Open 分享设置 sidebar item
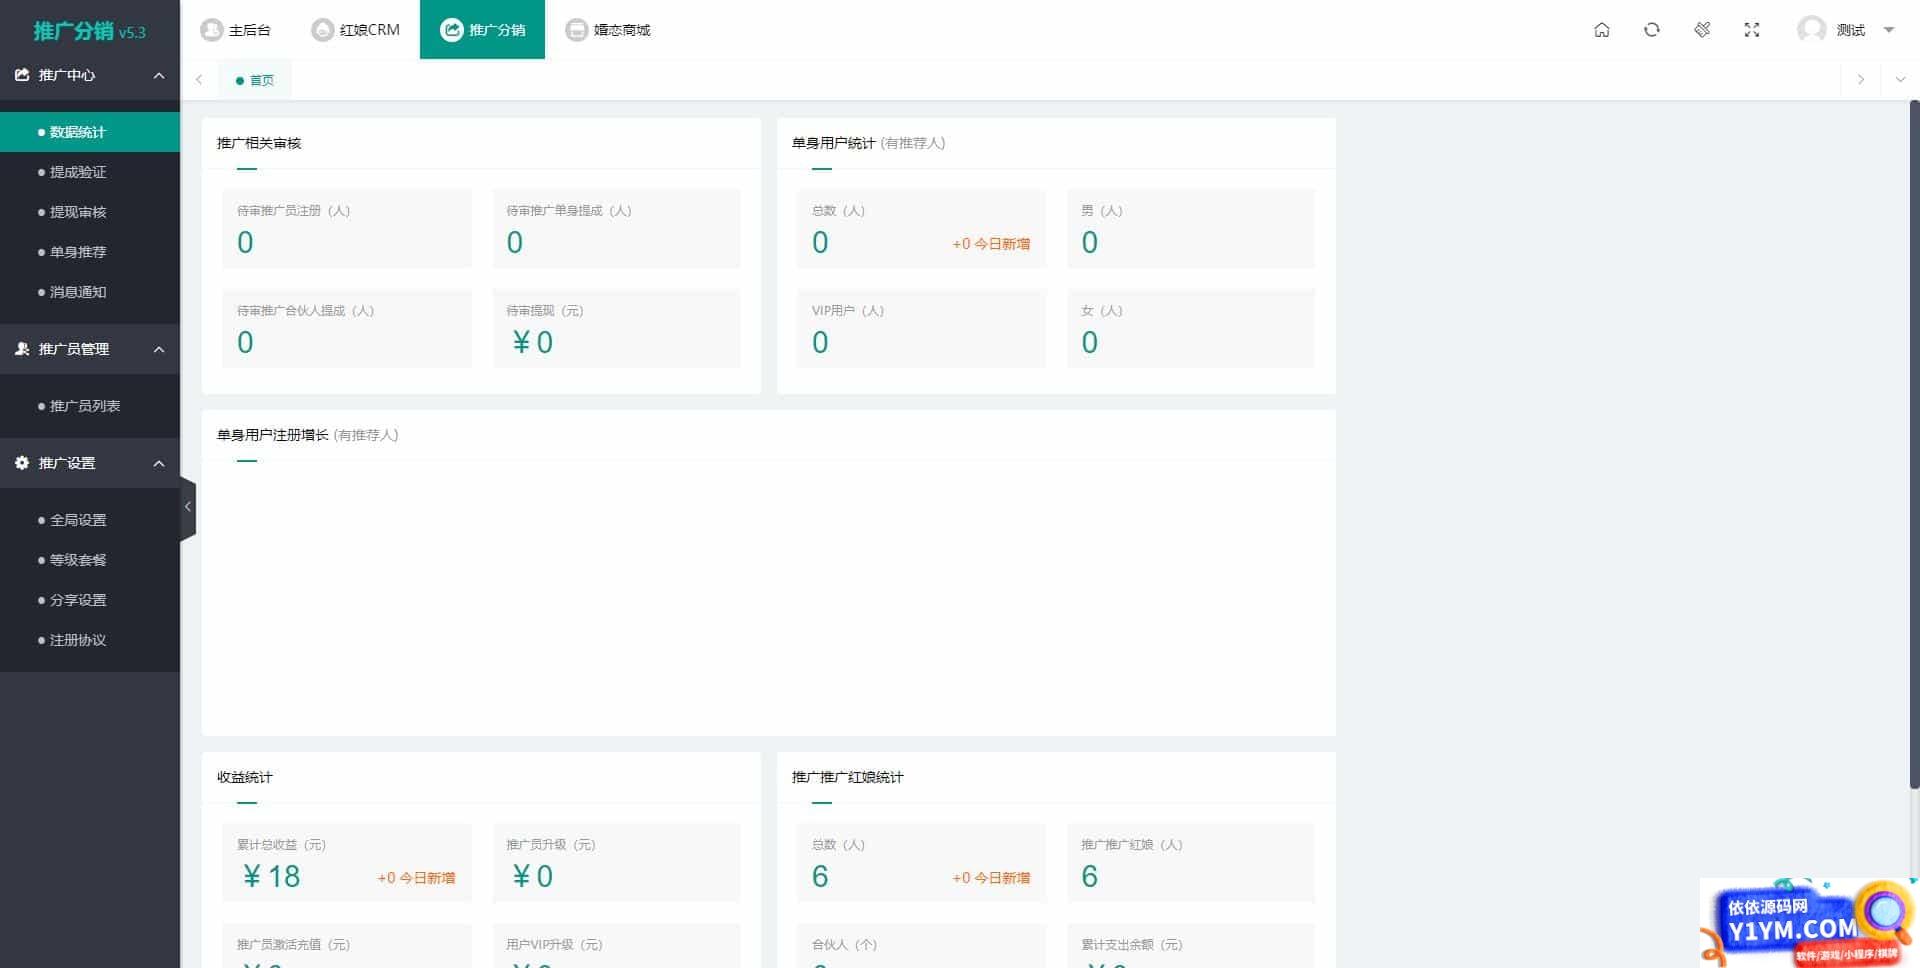 (x=90, y=600)
